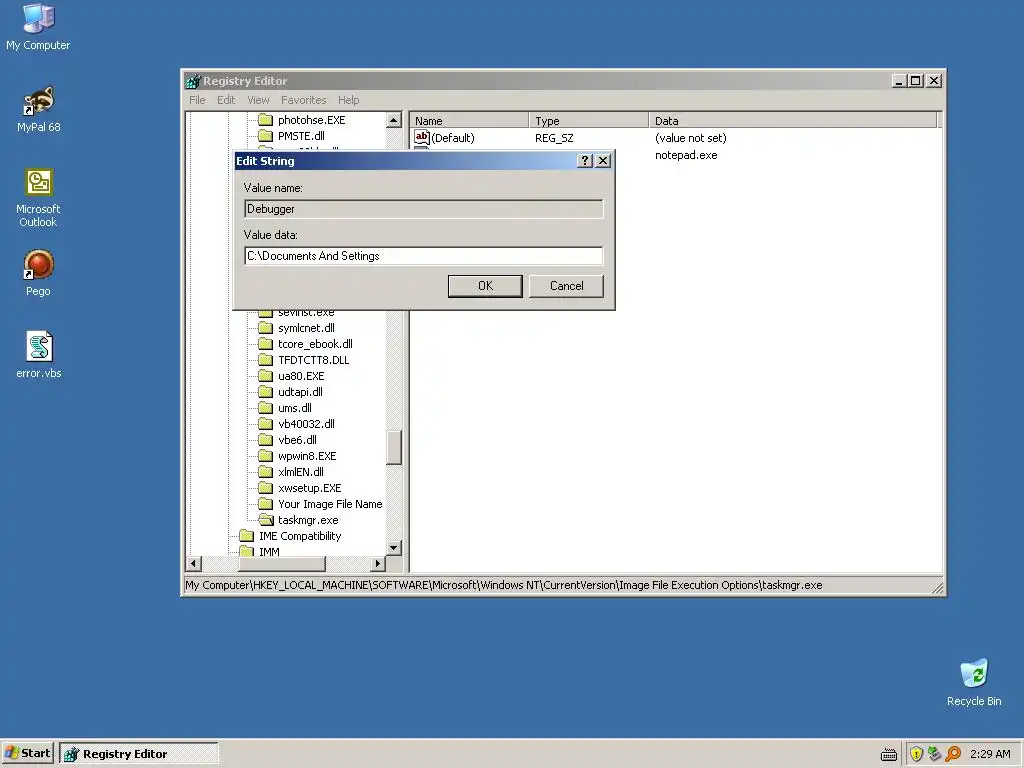Image resolution: width=1024 pixels, height=768 pixels.
Task: Click the tree vertical scrollbar thumb
Action: point(394,447)
